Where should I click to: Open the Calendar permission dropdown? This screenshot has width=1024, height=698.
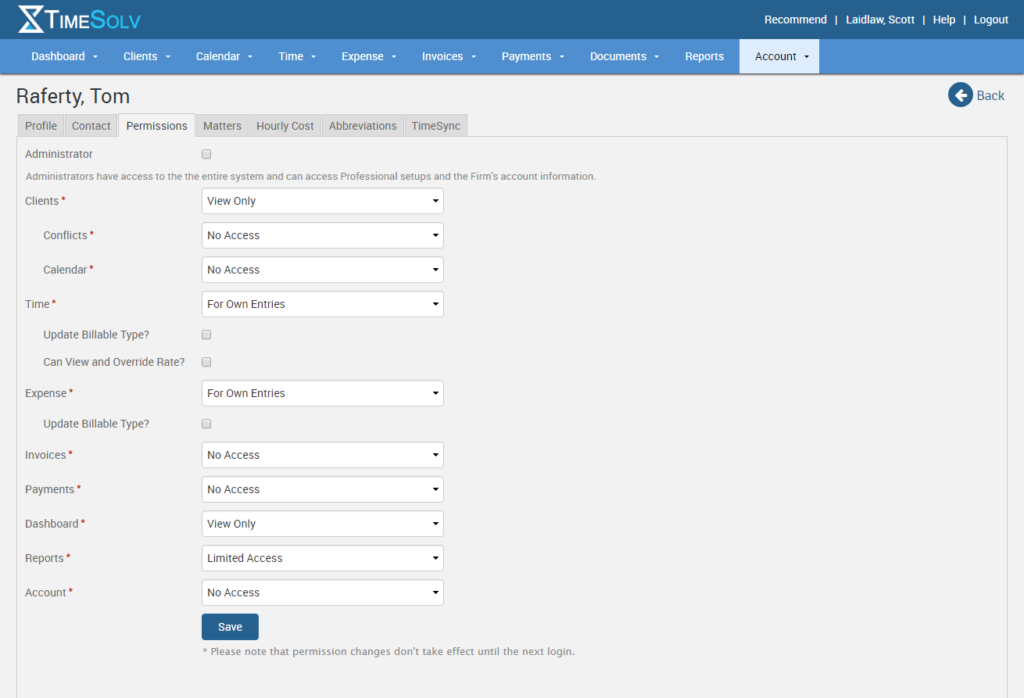[x=322, y=269]
